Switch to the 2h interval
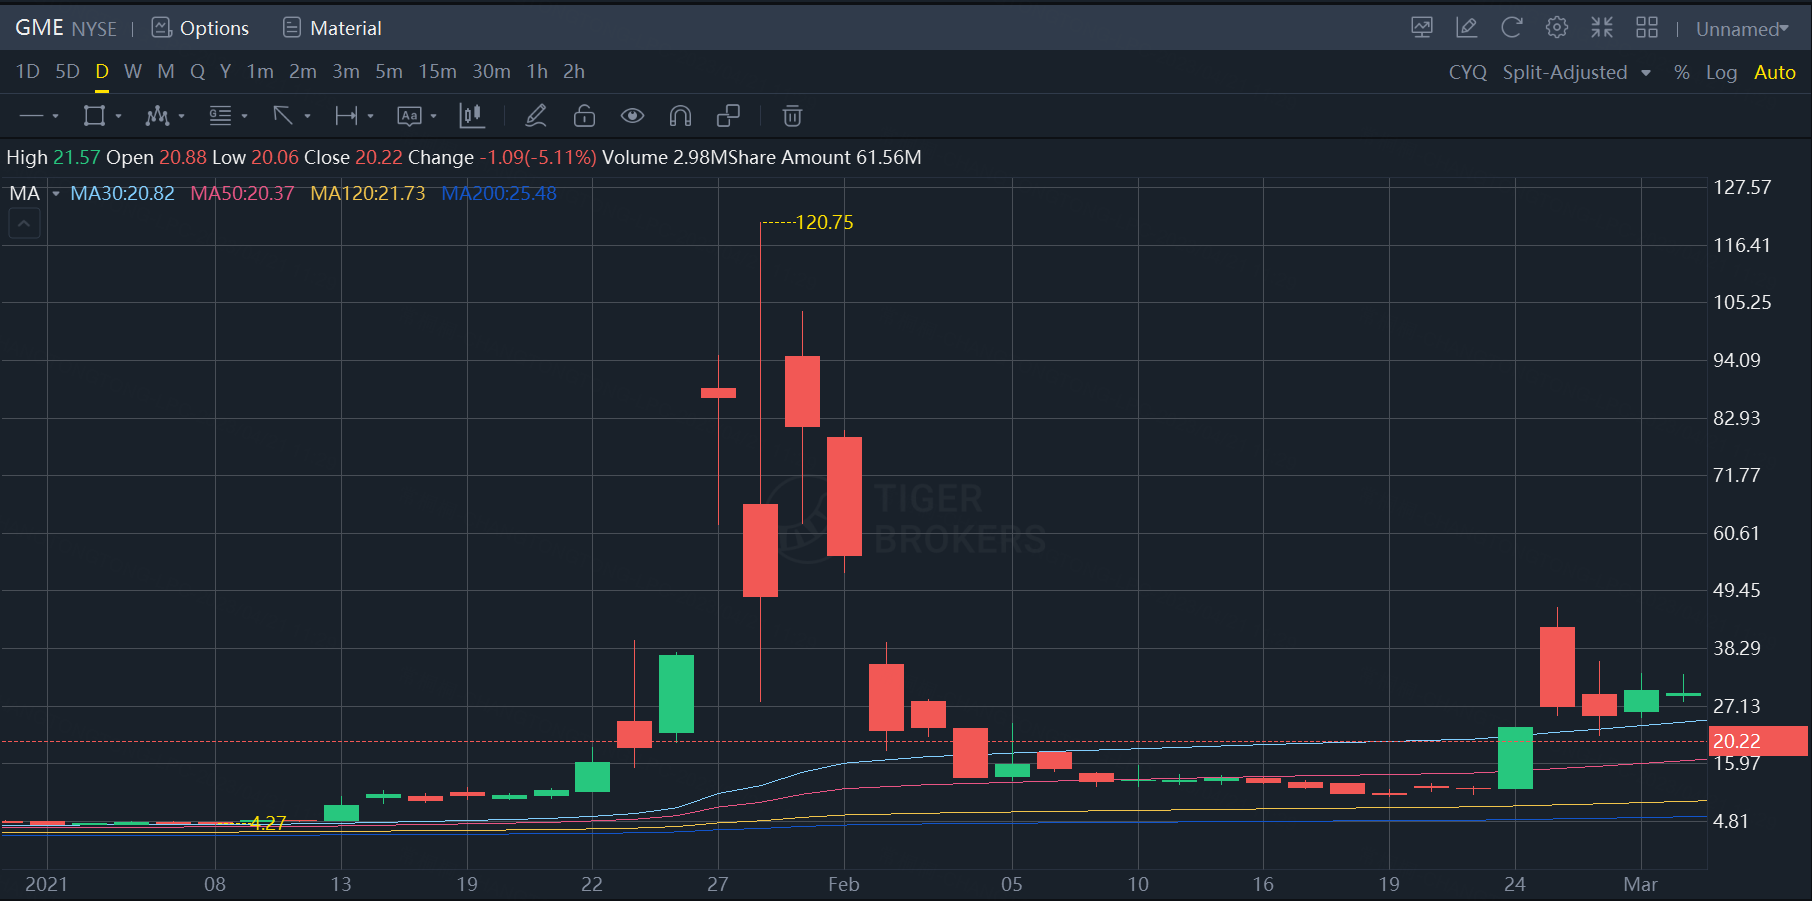 pyautogui.click(x=574, y=71)
